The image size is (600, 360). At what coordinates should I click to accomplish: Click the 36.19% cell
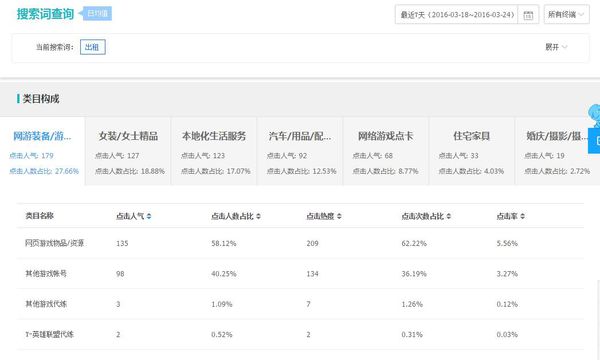[414, 274]
